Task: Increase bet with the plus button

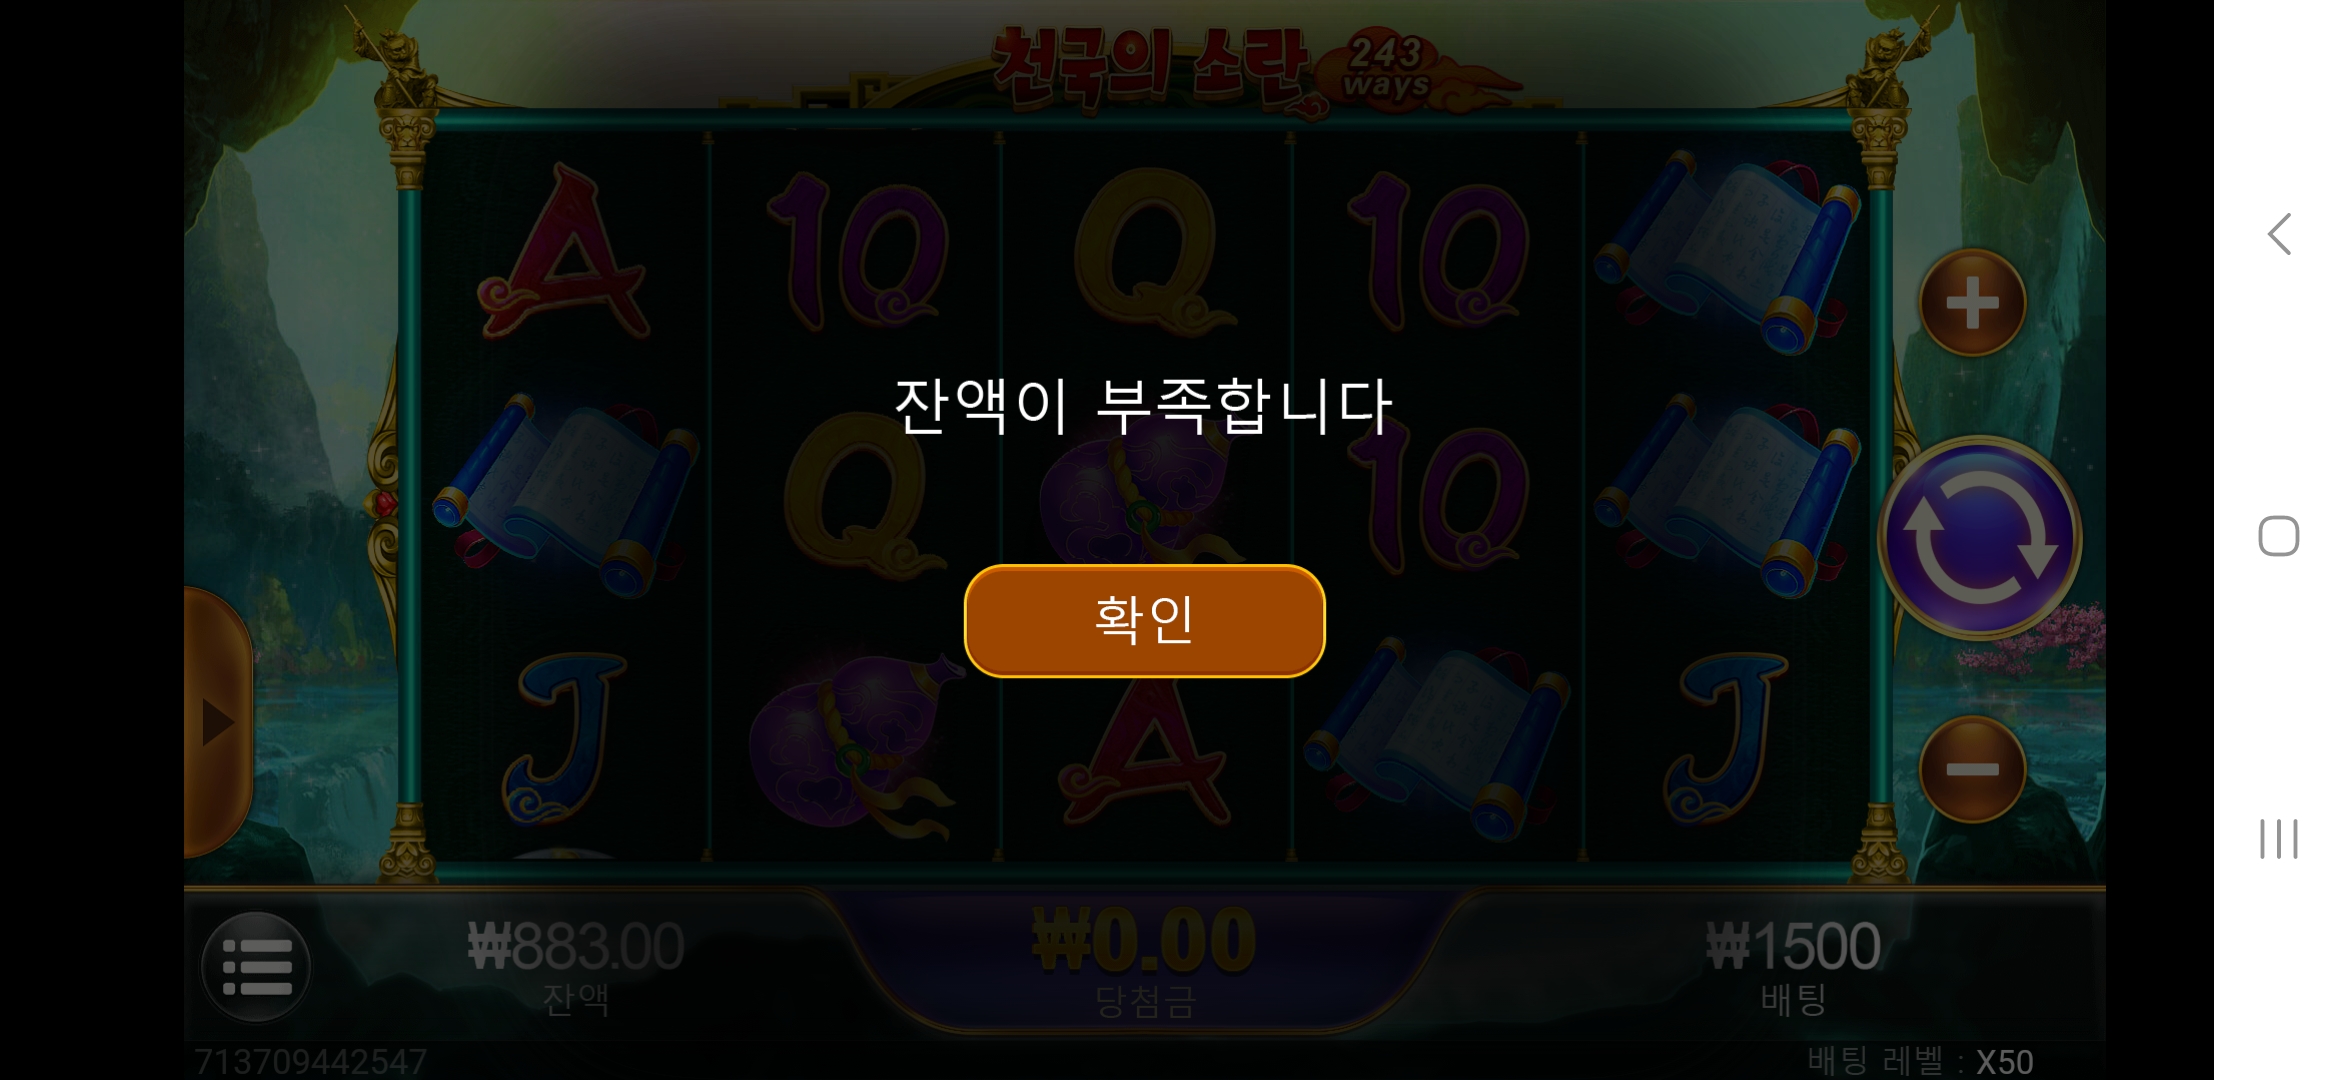Action: (x=1972, y=302)
